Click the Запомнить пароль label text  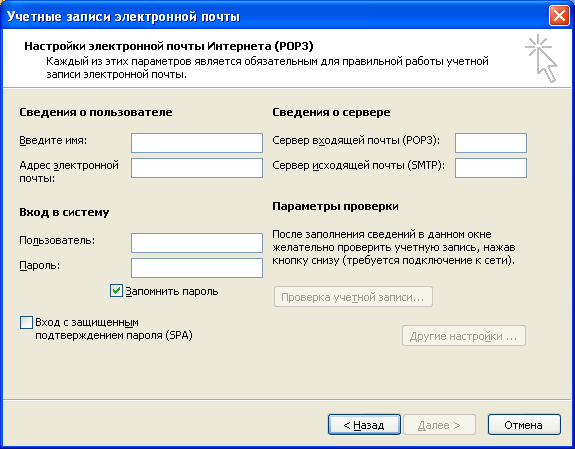point(172,291)
